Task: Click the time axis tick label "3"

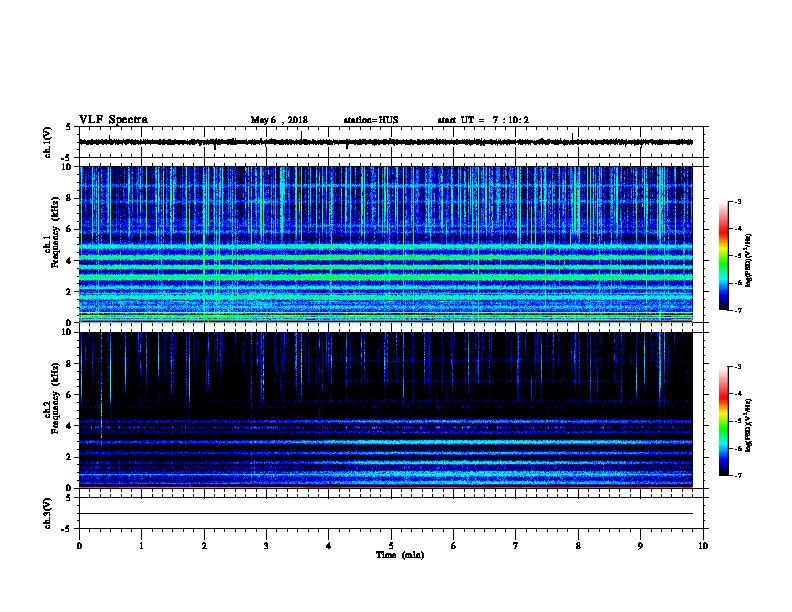Action: (x=267, y=545)
